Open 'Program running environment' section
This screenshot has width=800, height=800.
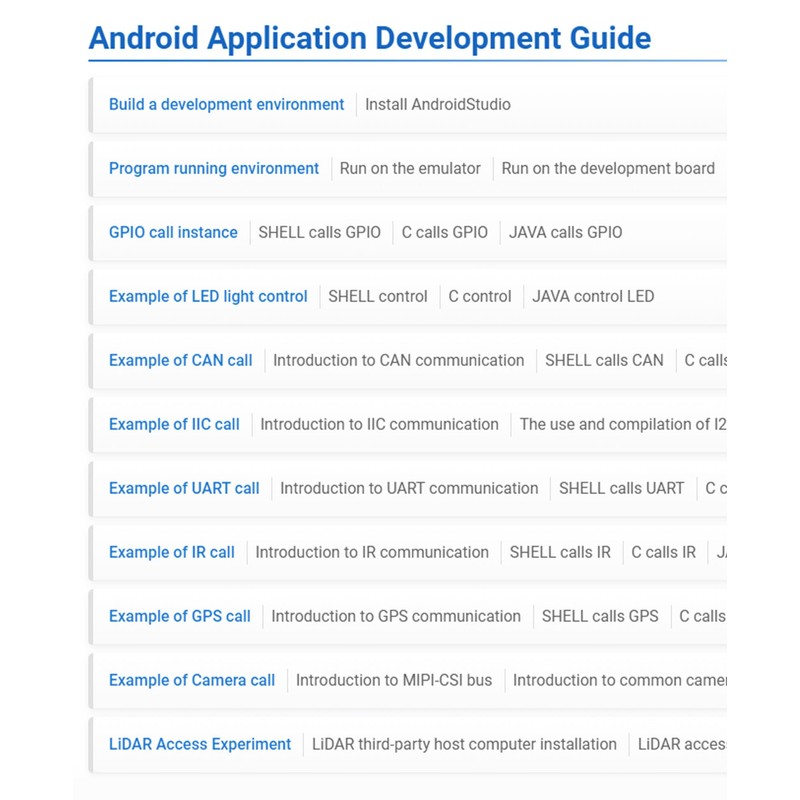214,168
